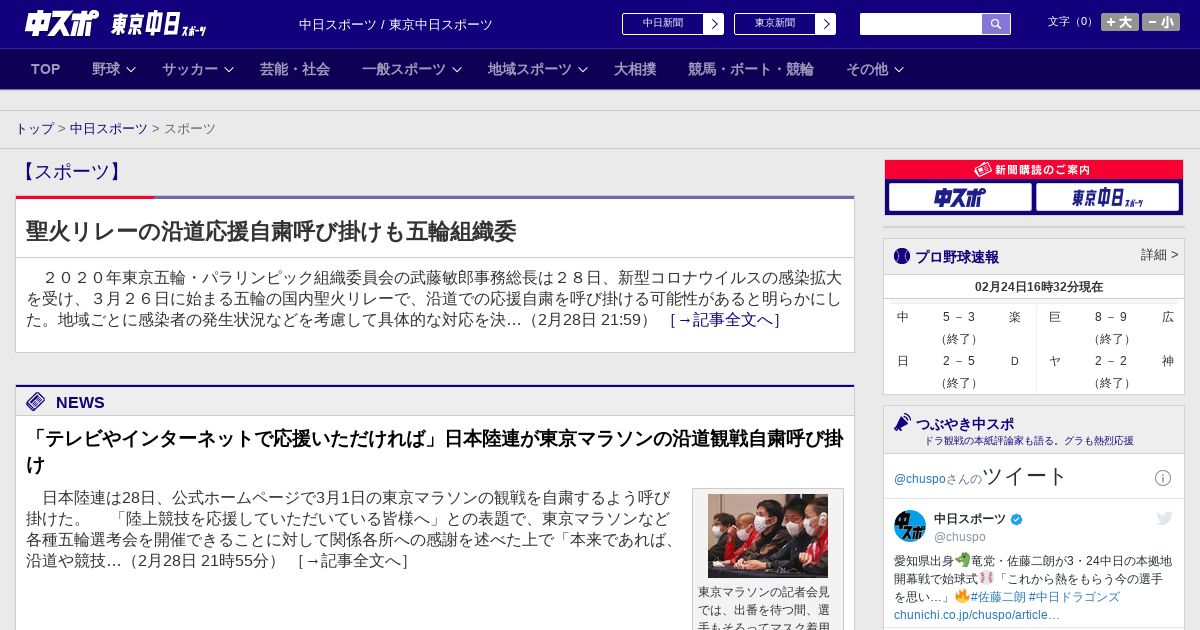Viewport: 1200px width, 630px height.
Task: Increase text size with 大 button
Action: coord(1120,22)
